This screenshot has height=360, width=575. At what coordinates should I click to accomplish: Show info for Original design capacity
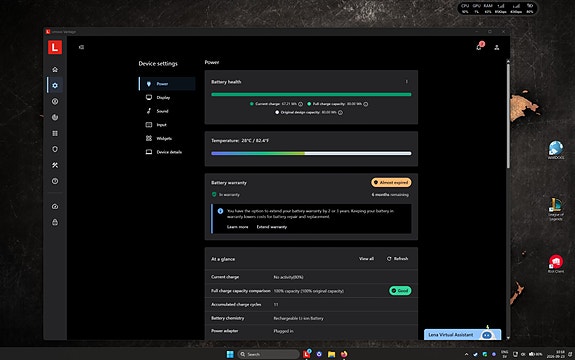click(x=340, y=113)
